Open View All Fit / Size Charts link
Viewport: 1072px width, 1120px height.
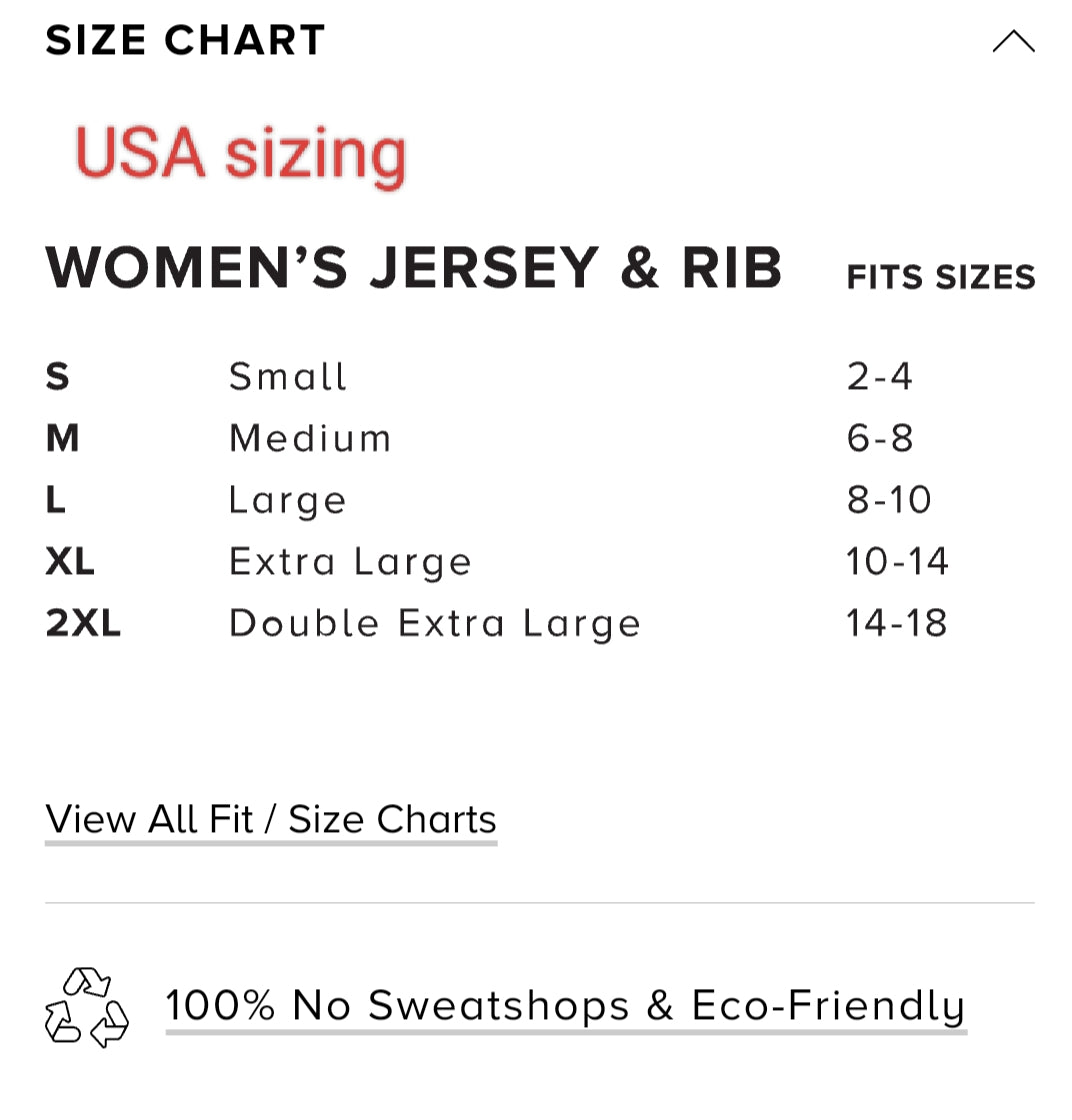point(271,819)
